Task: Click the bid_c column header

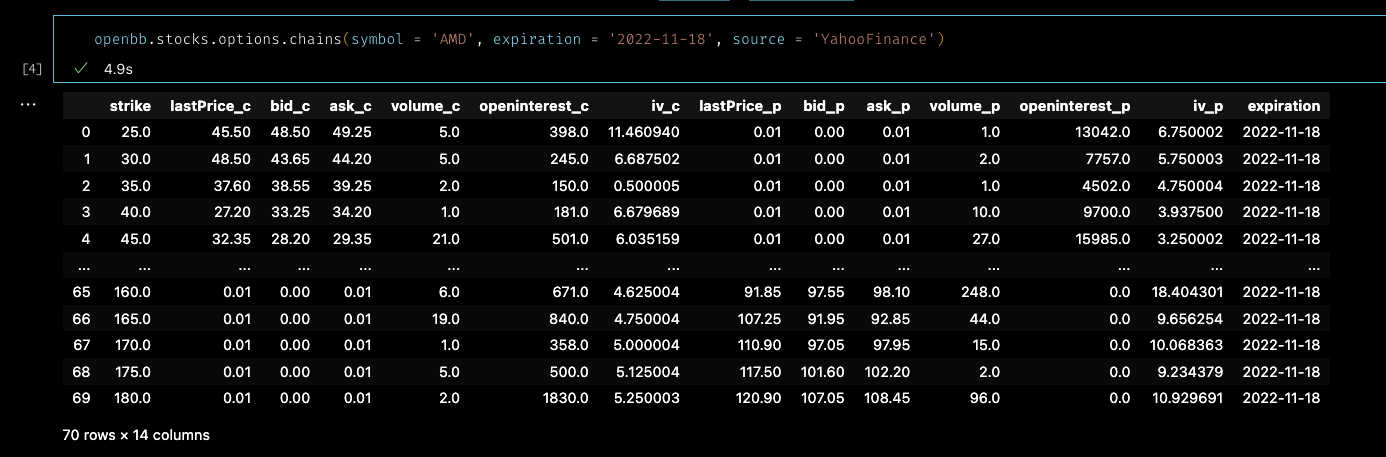Action: pos(291,105)
